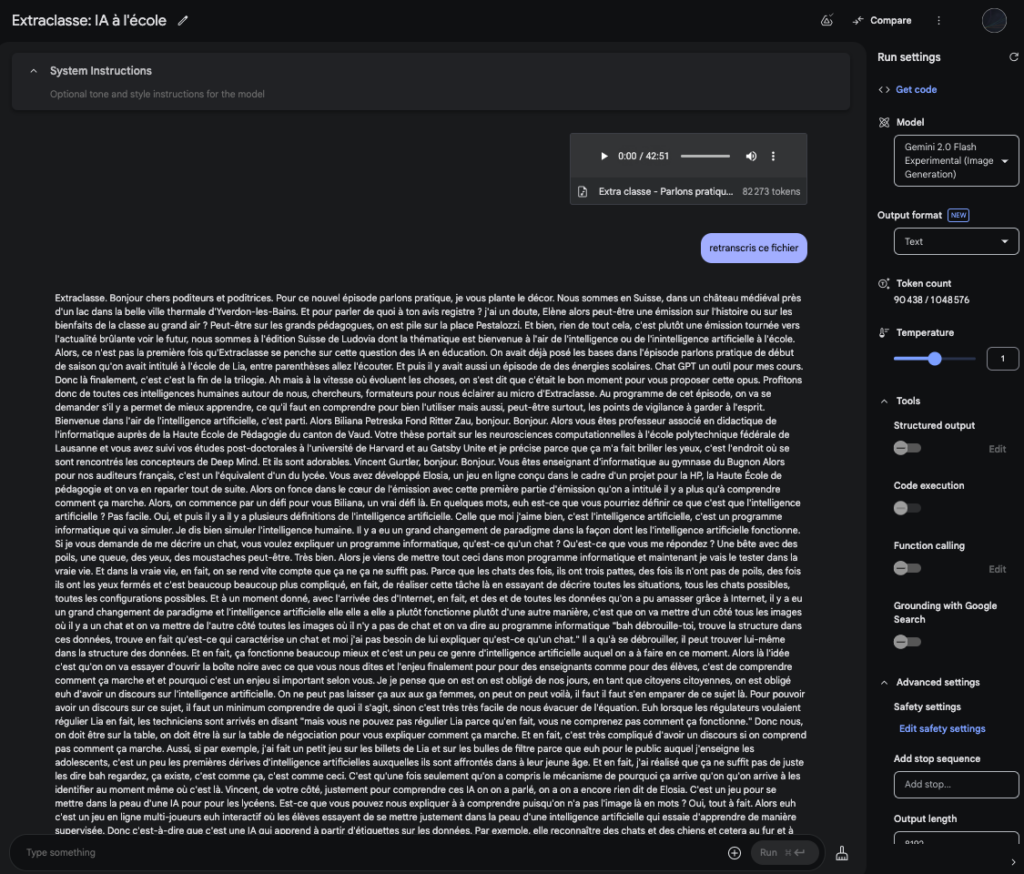Image resolution: width=1024 pixels, height=874 pixels.
Task: Play the attached audio file
Action: [603, 156]
